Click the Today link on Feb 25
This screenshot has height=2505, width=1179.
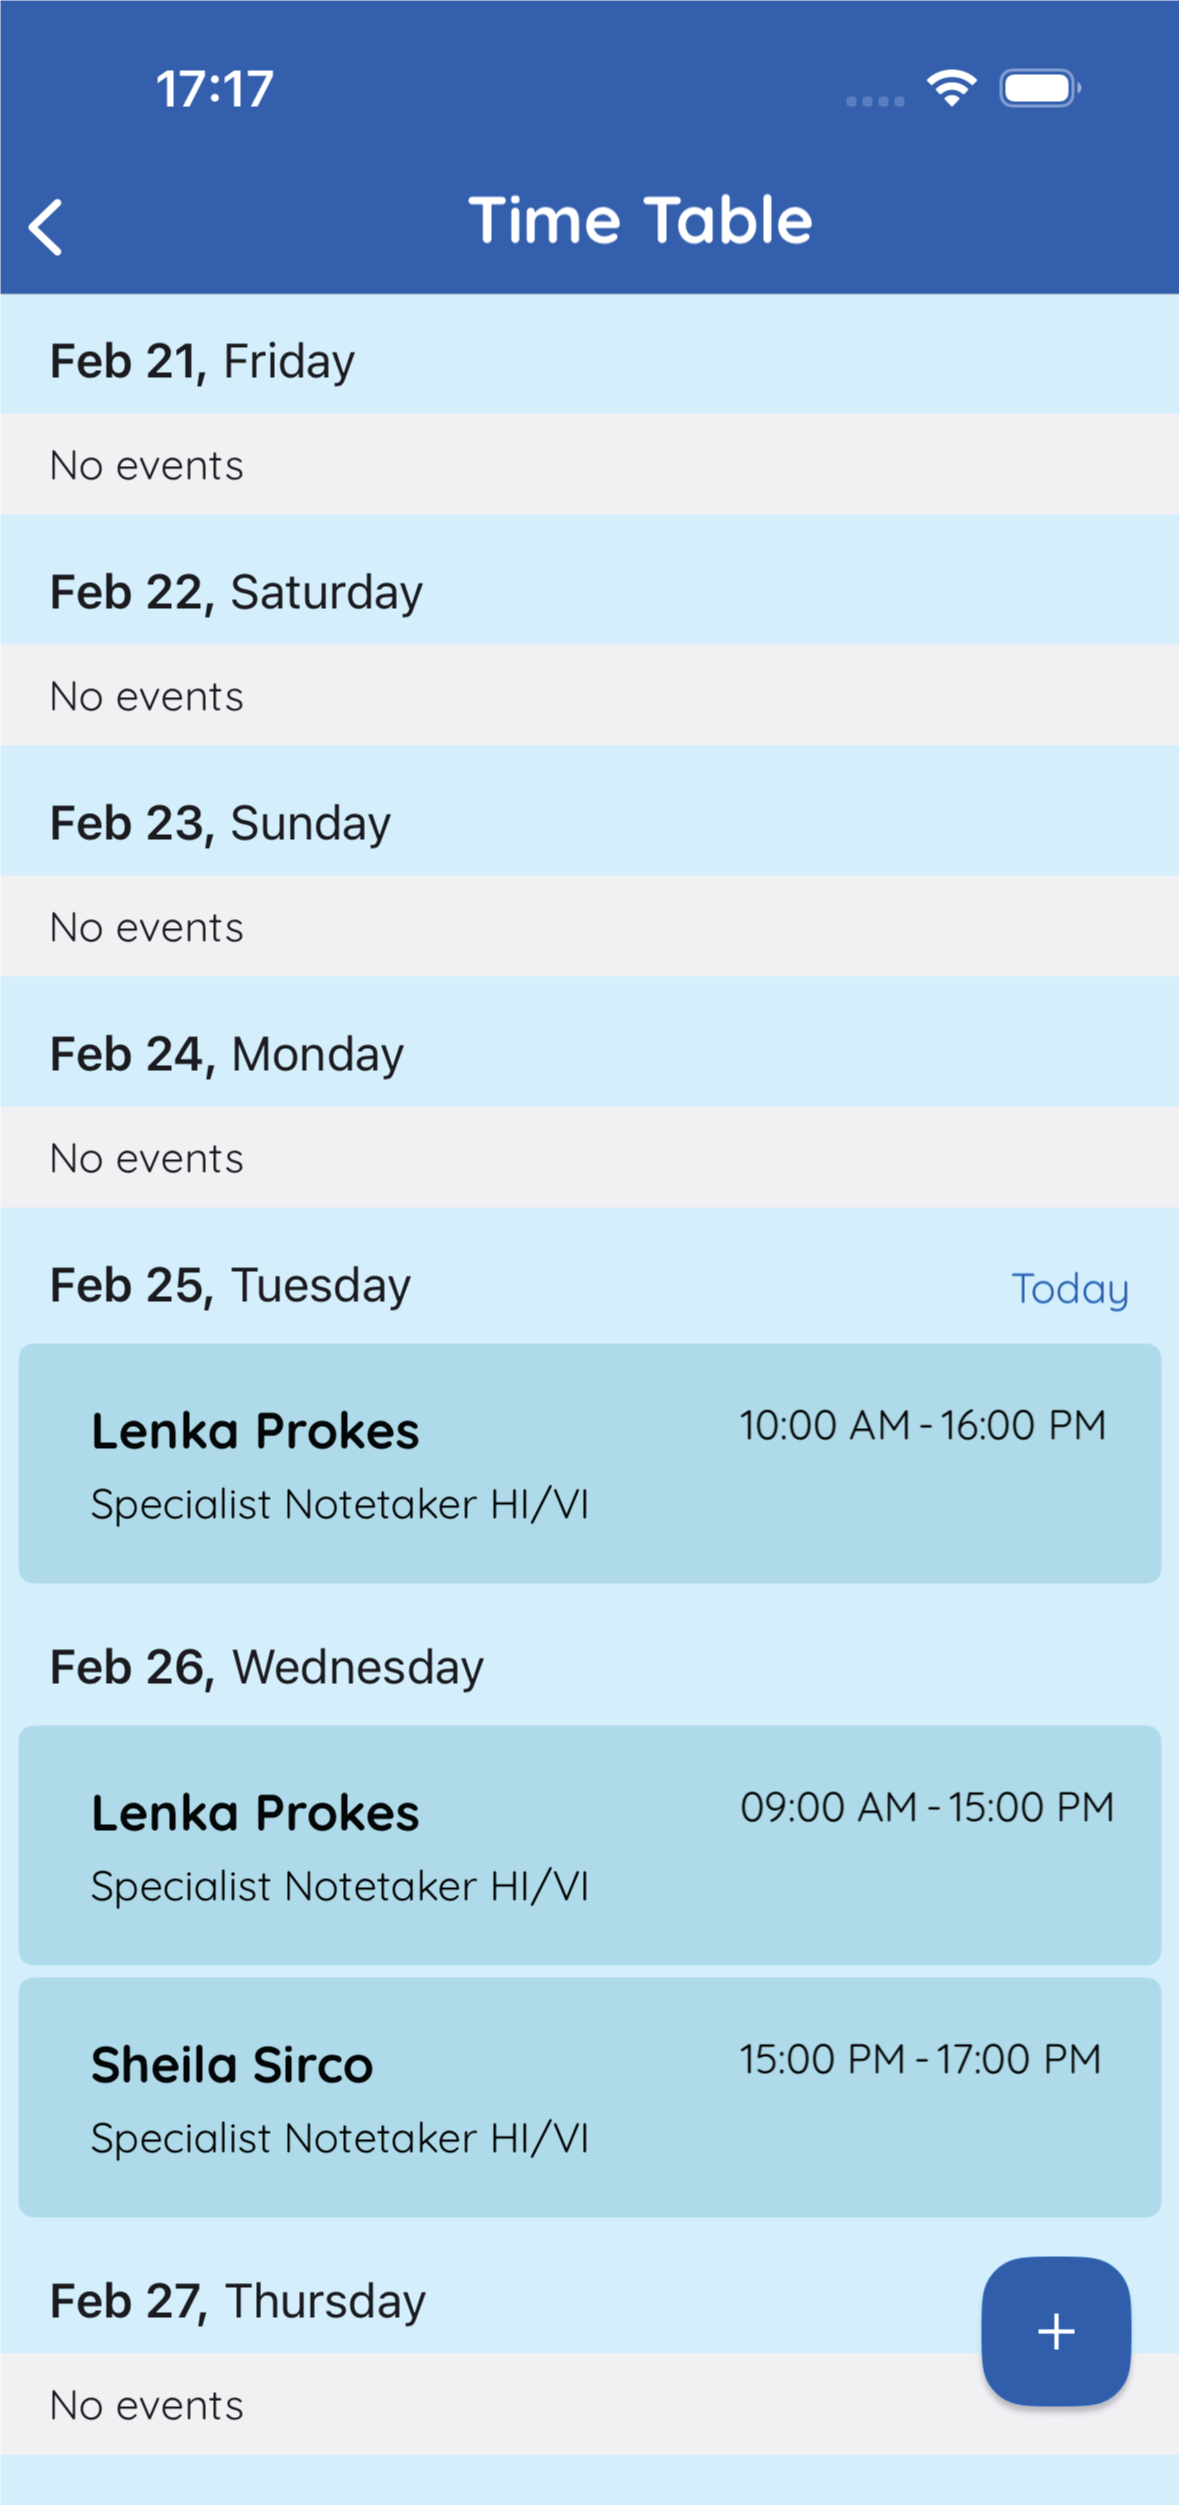(1070, 1288)
